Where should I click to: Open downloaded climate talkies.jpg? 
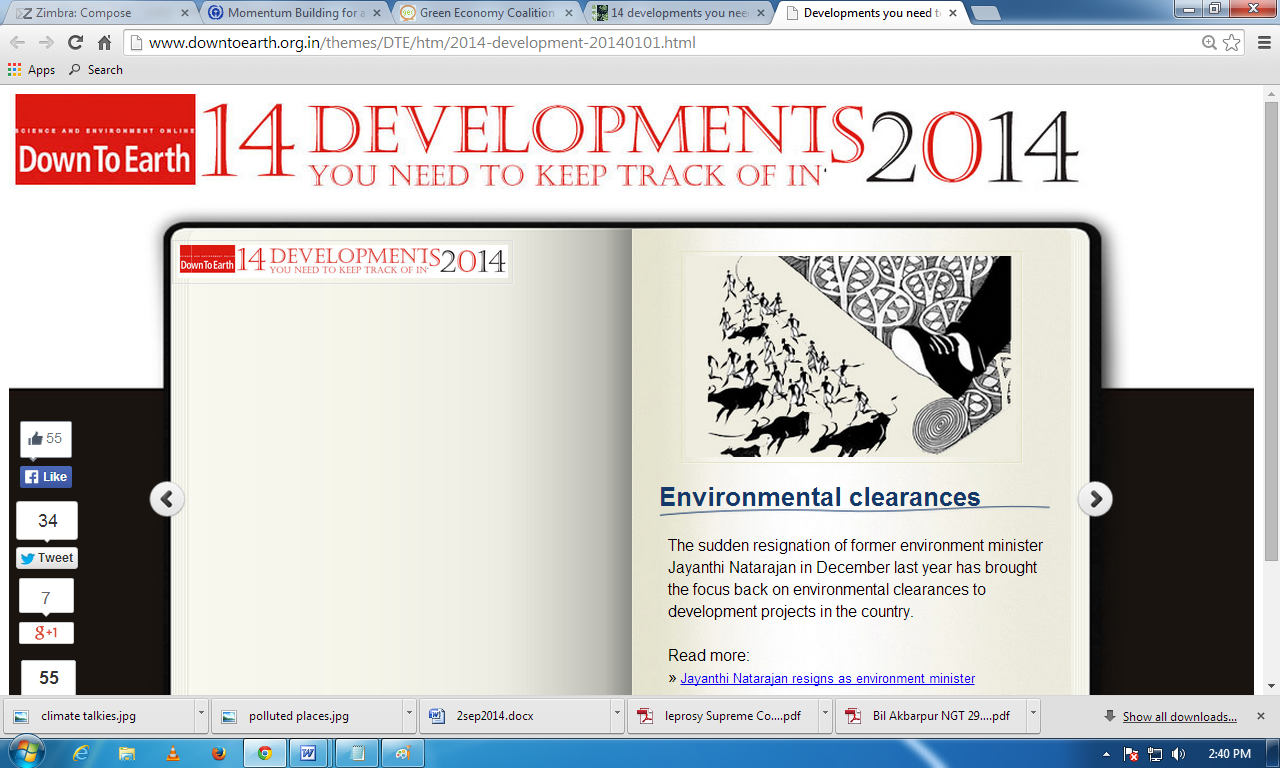[97, 716]
